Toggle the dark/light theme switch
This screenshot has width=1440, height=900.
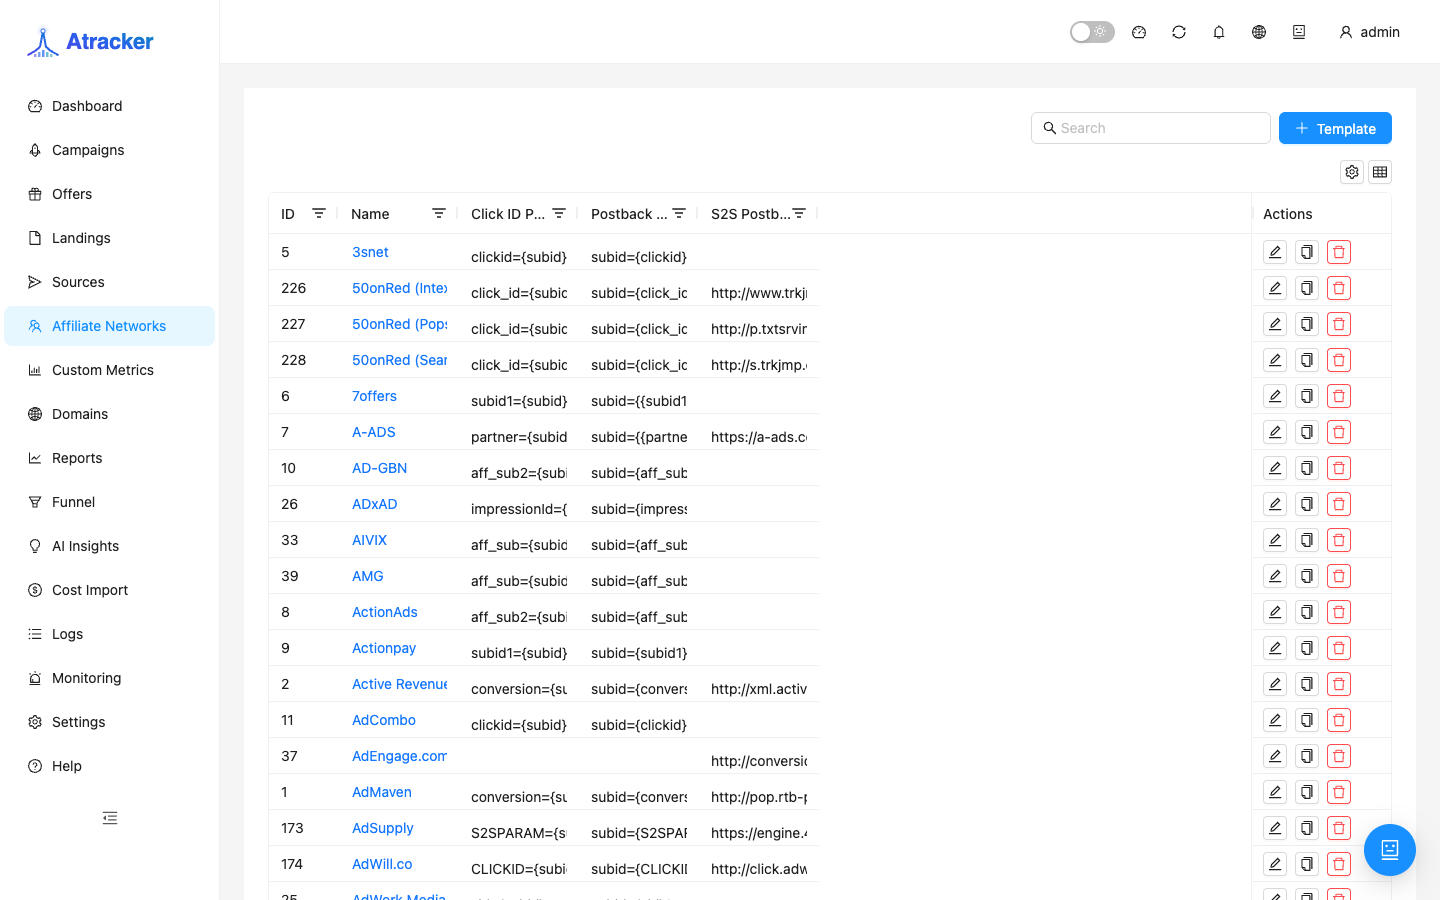pyautogui.click(x=1092, y=32)
